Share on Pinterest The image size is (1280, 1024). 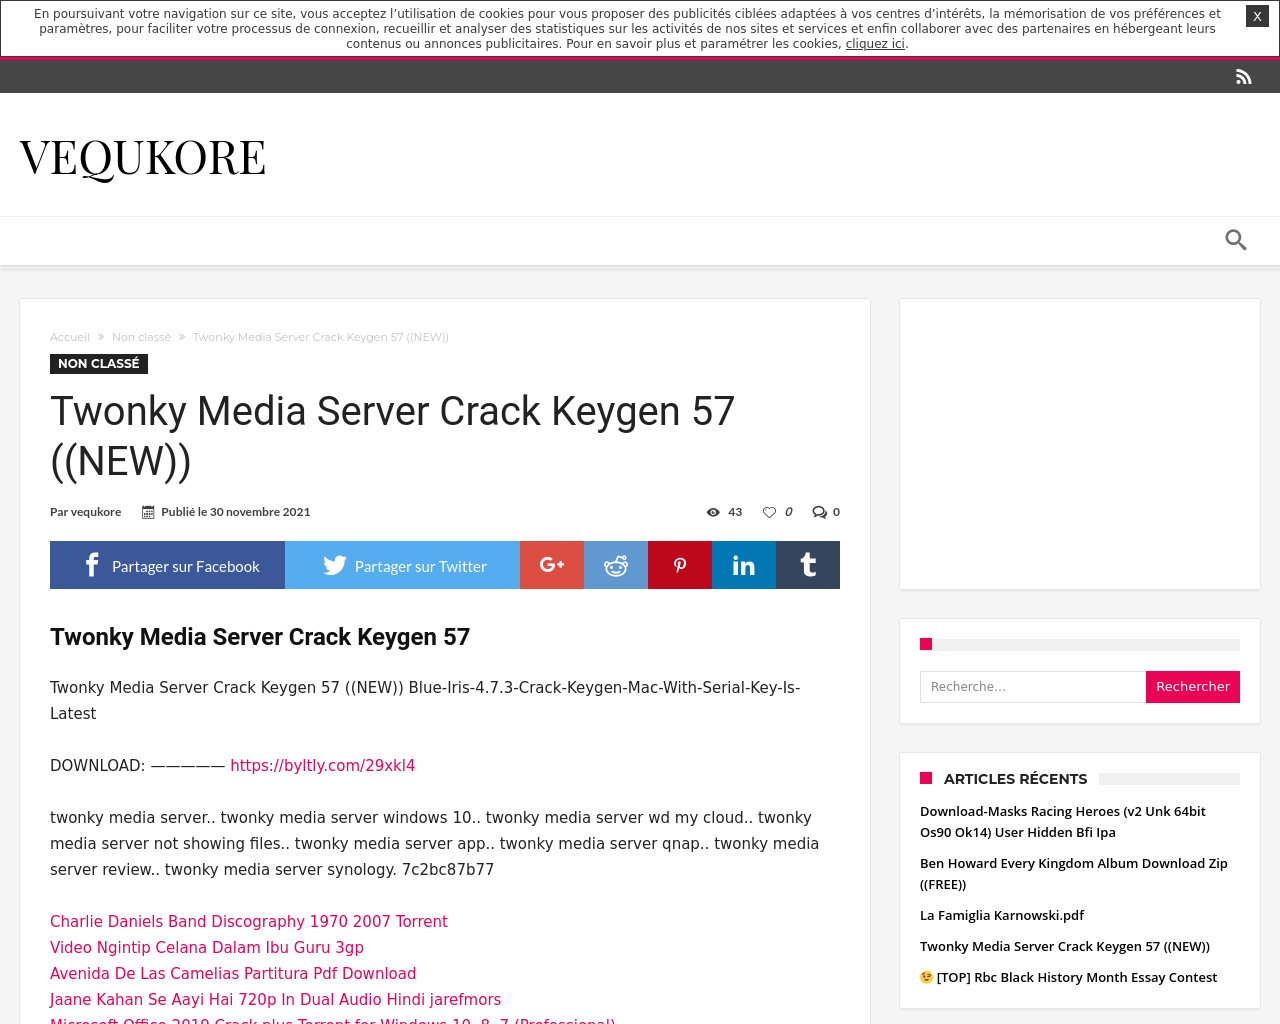[680, 565]
